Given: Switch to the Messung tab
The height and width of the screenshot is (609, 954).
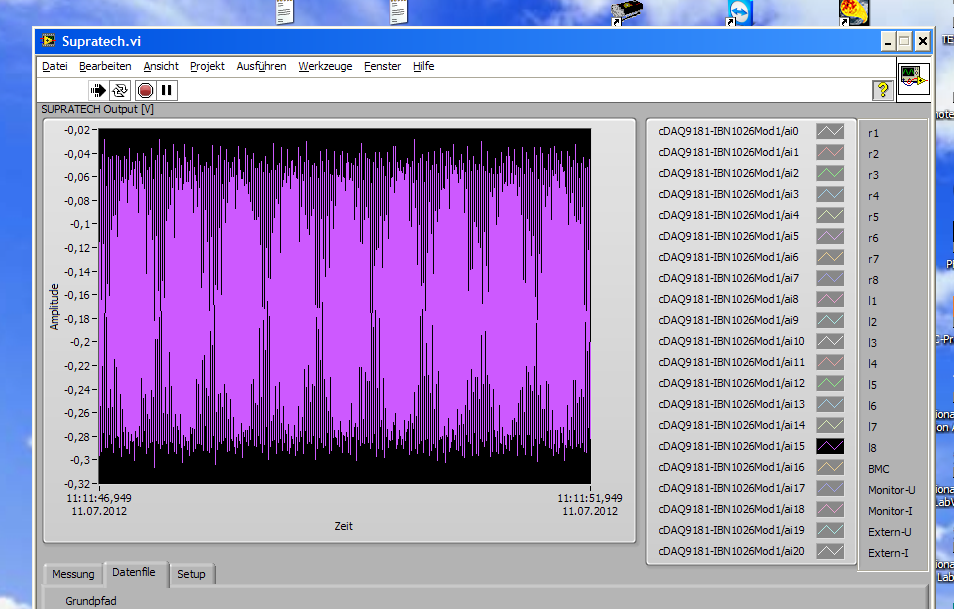Looking at the screenshot, I should tap(73, 574).
